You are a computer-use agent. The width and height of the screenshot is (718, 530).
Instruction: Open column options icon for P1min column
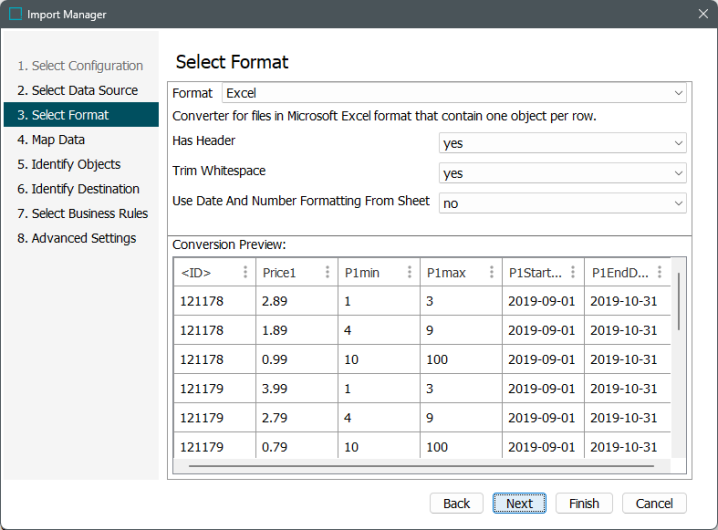pyautogui.click(x=409, y=272)
